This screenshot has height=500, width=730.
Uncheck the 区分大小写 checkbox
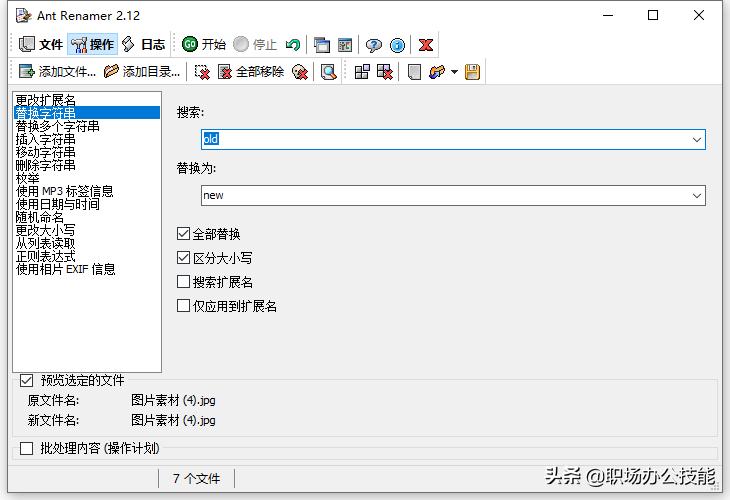(183, 257)
